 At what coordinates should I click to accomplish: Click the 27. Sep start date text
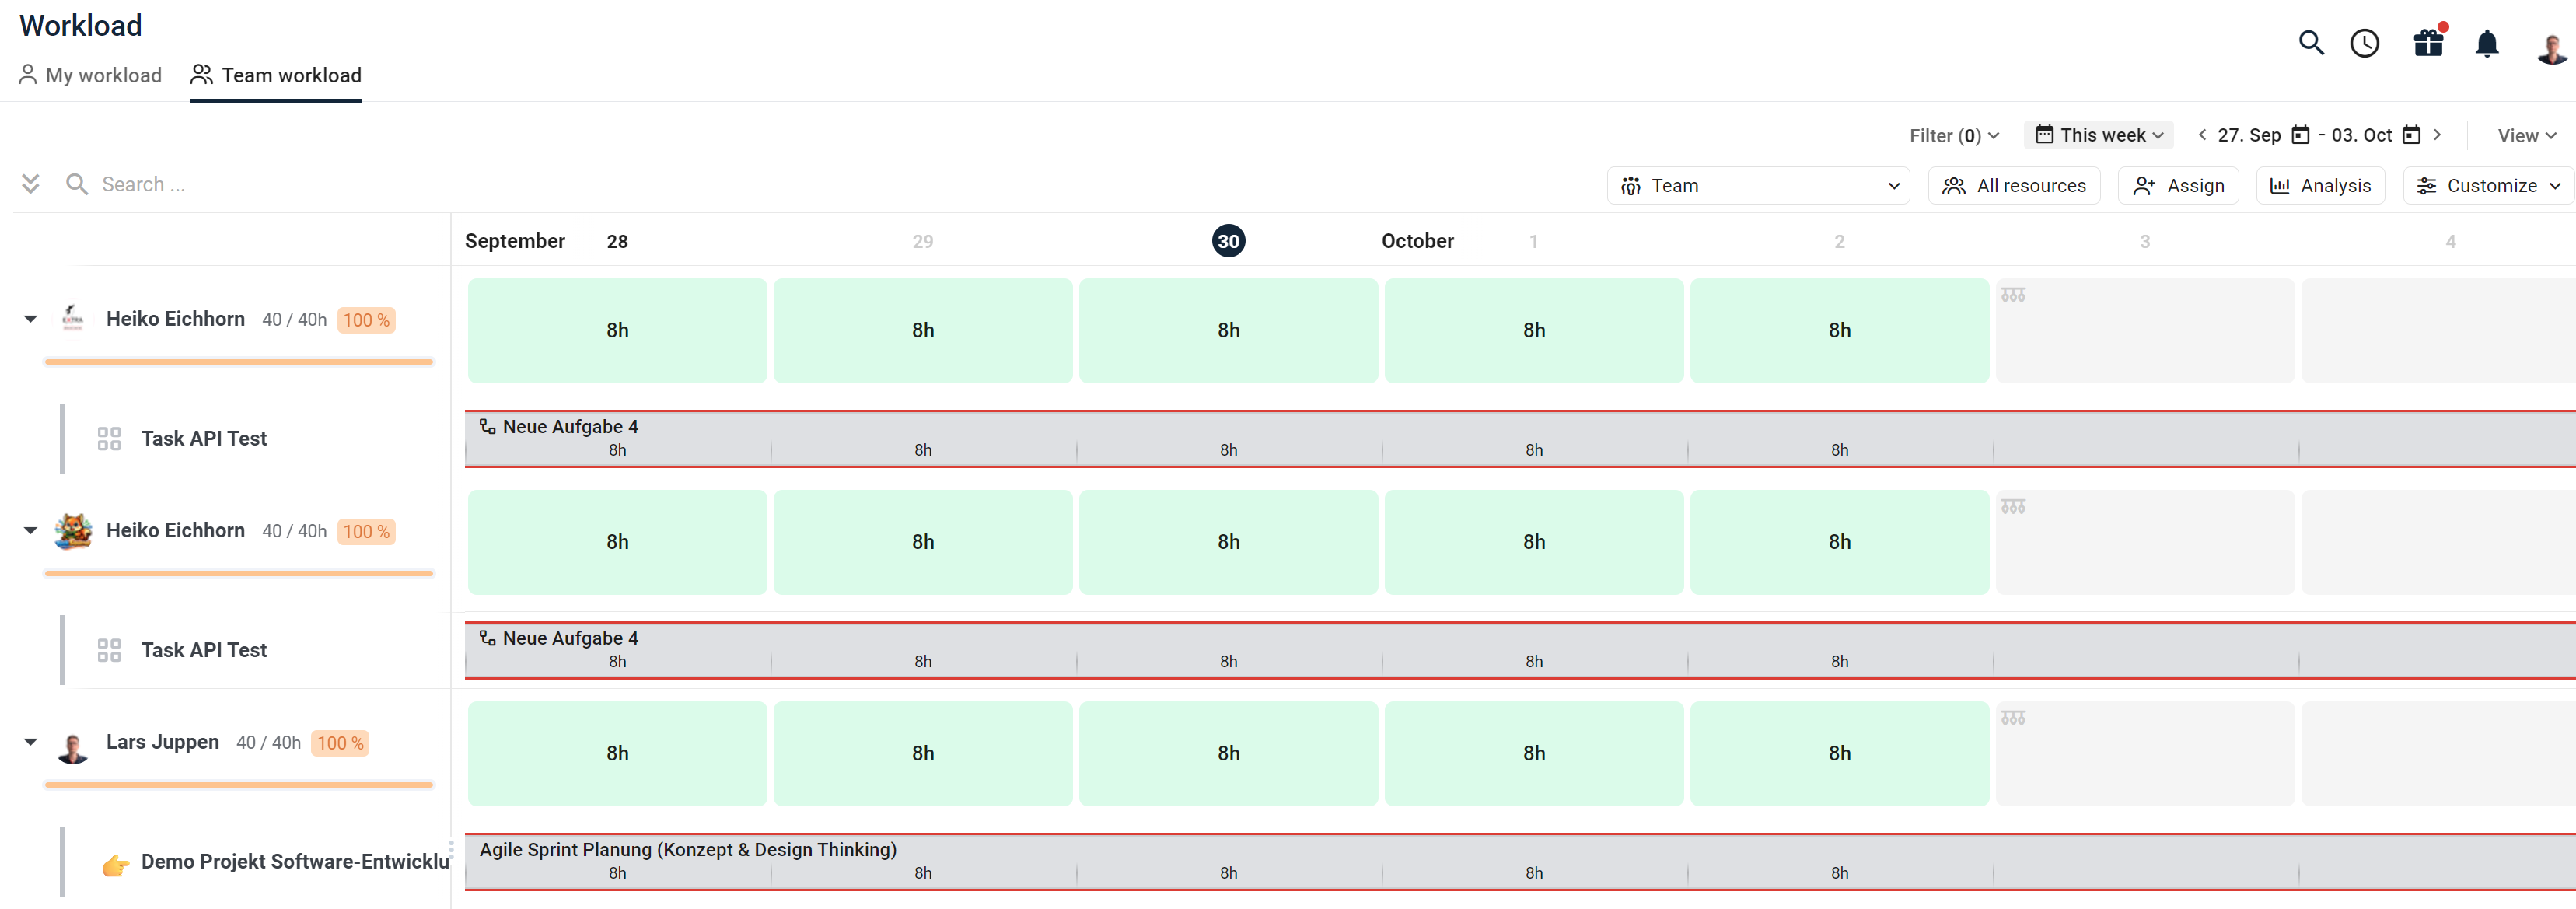[2249, 135]
